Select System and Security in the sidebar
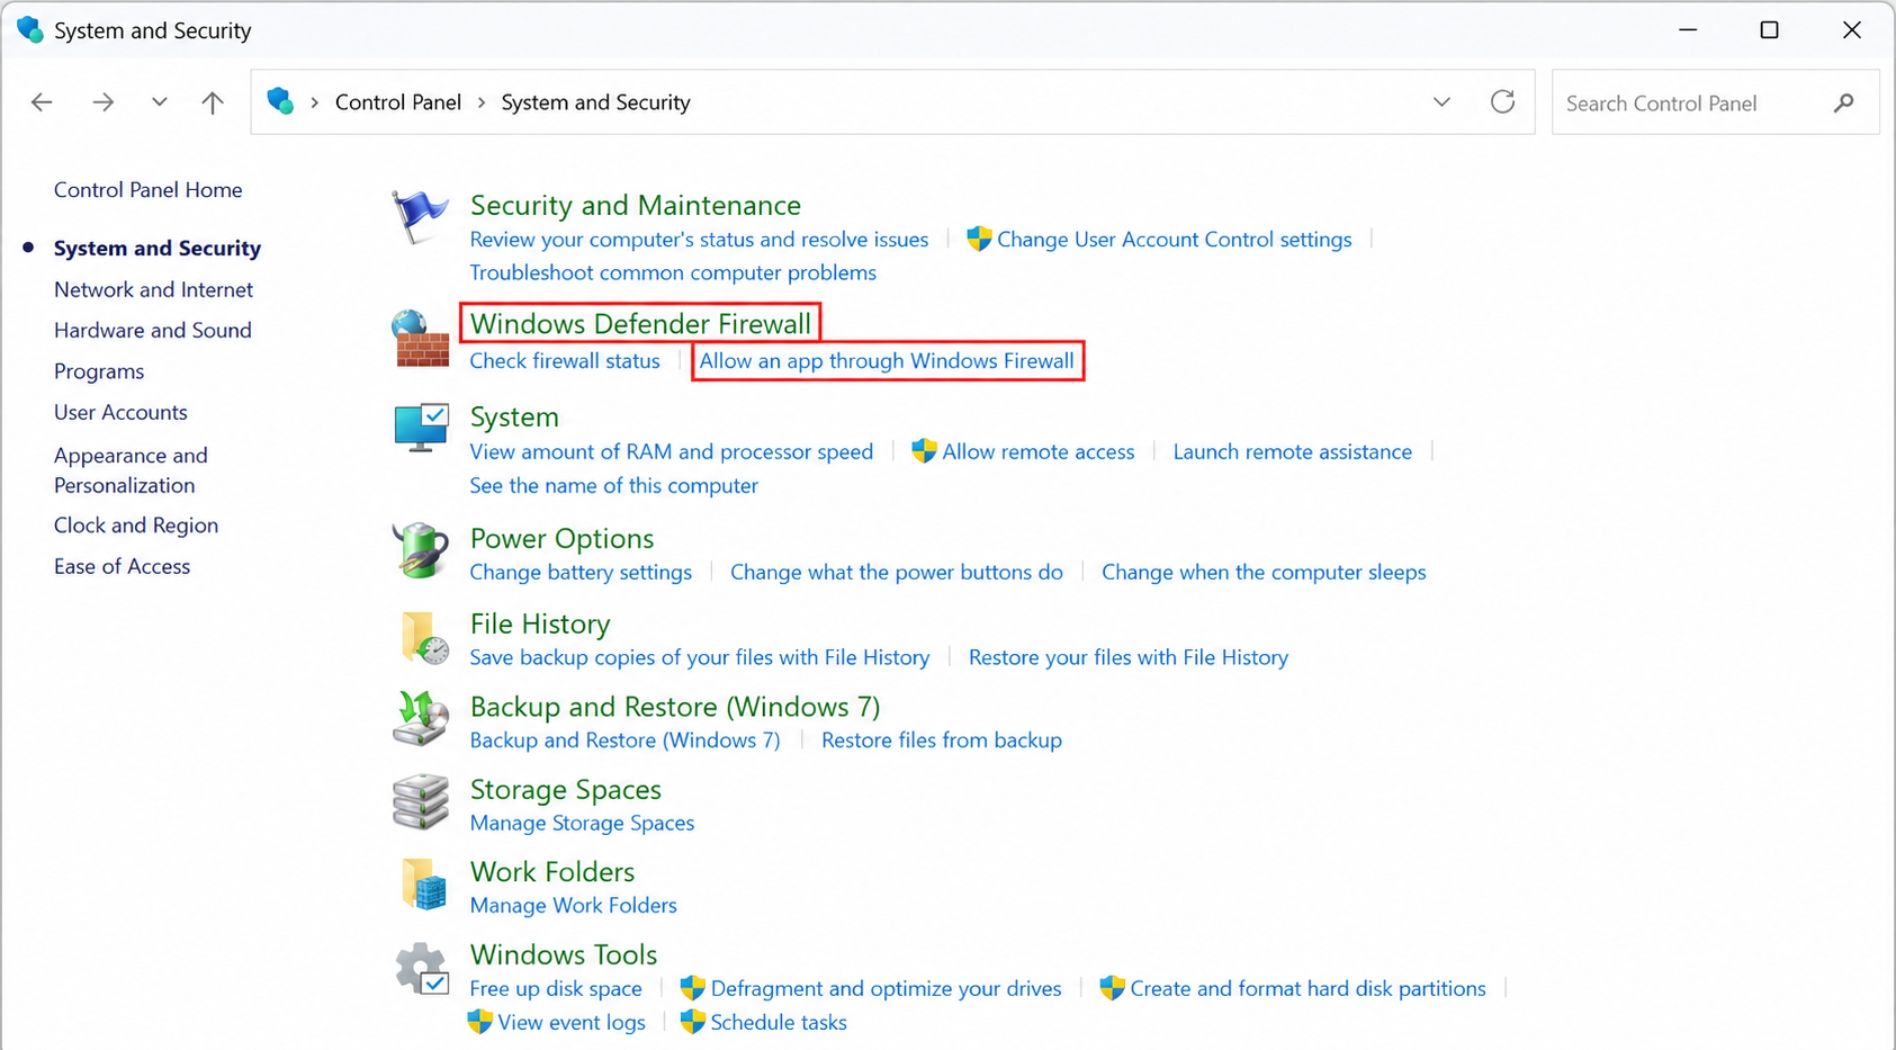The width and height of the screenshot is (1896, 1050). (157, 248)
